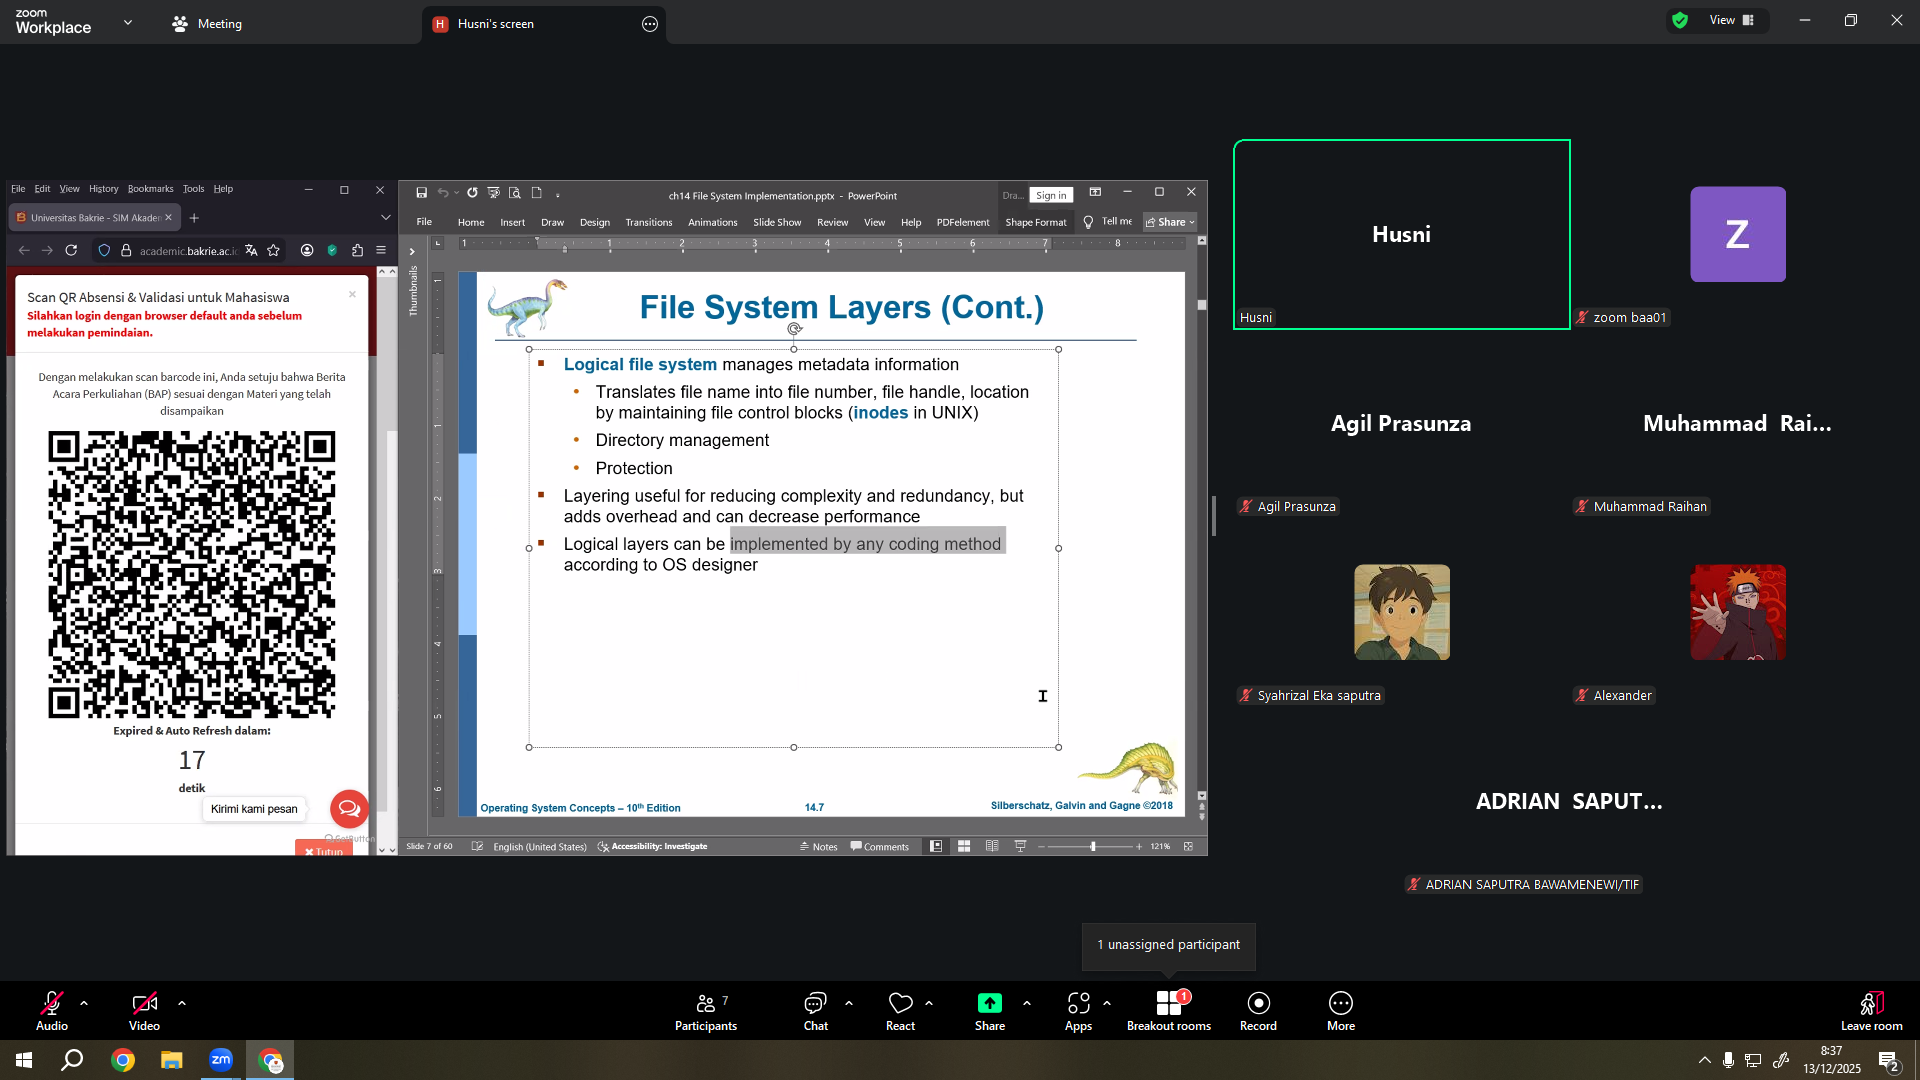
Task: Toggle tracking protection shield in address bar
Action: click(104, 250)
